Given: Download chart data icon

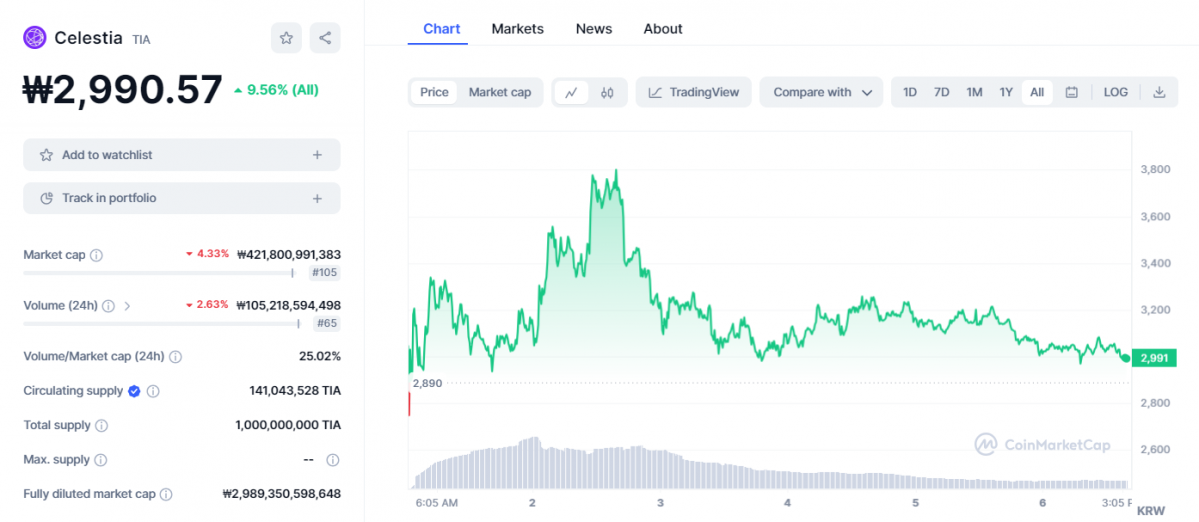Looking at the screenshot, I should click(1159, 92).
